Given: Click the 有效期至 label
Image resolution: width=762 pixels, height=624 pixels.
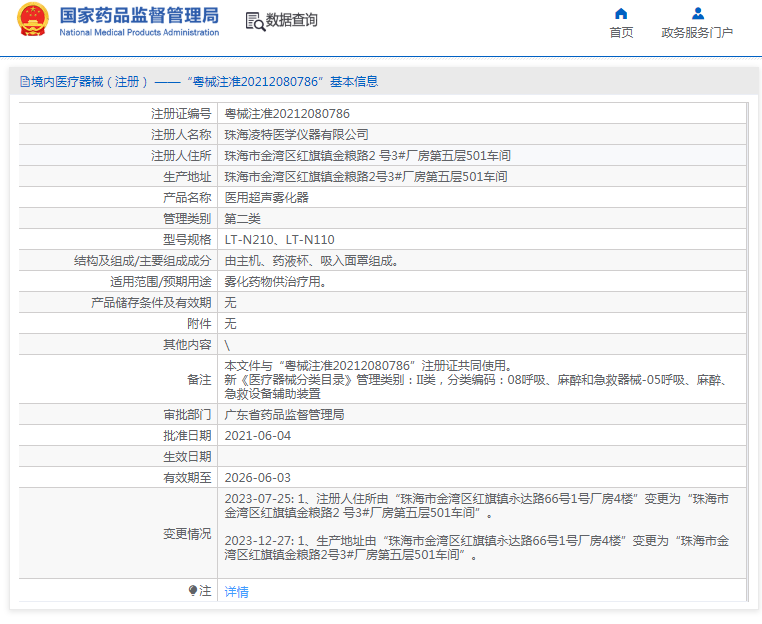Looking at the screenshot, I should pyautogui.click(x=187, y=478).
